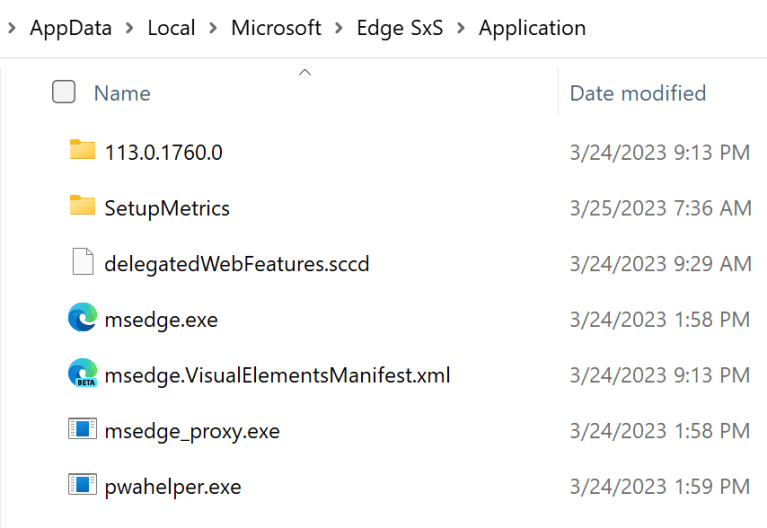Click the Edge Beta icon for VisualElementsManifest
Image resolution: width=767 pixels, height=528 pixels.
point(82,375)
